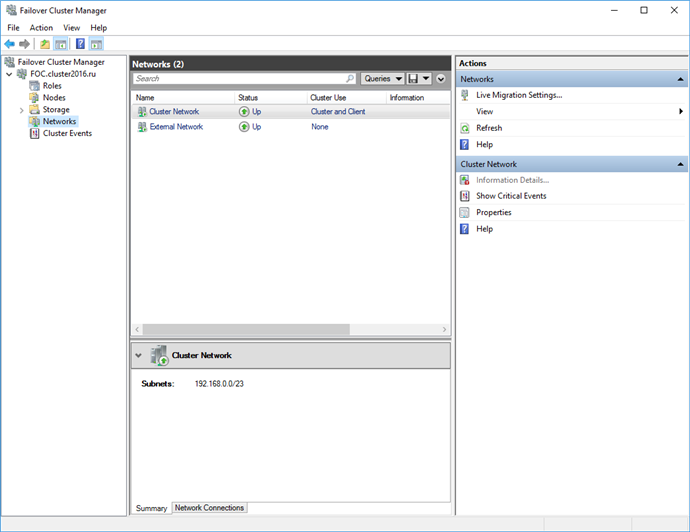Click the Help icon under Cluster Network actions
690x532 pixels.
(x=465, y=229)
